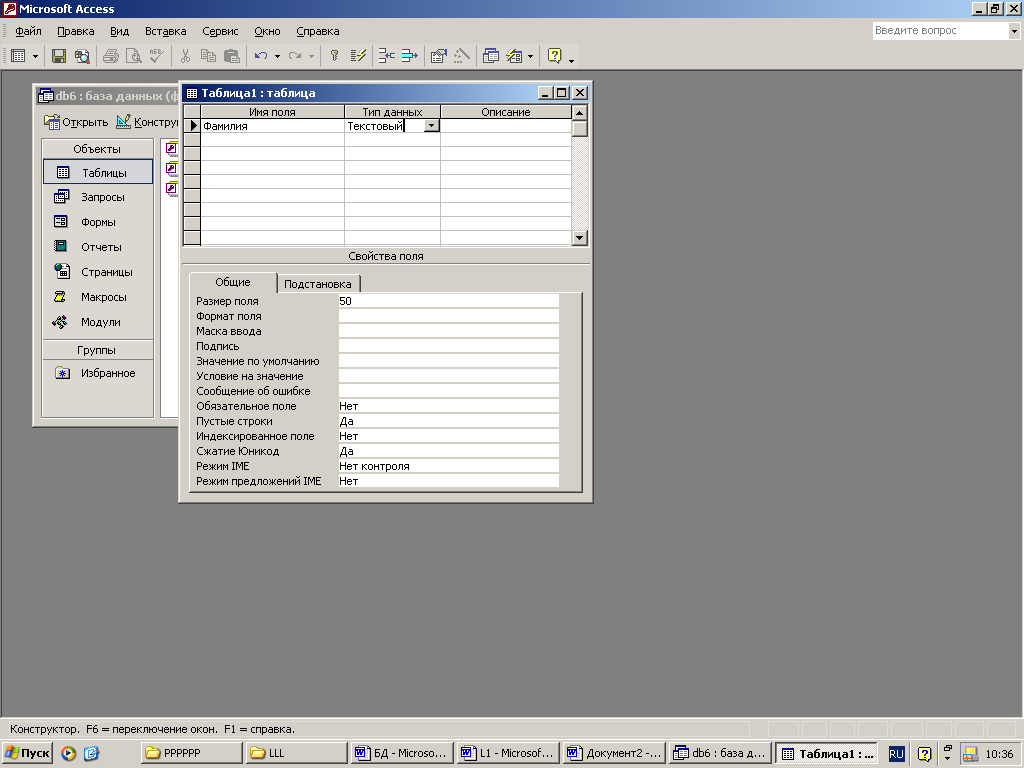Click the Print toolbar icon
This screenshot has height=768, width=1024.
point(110,56)
